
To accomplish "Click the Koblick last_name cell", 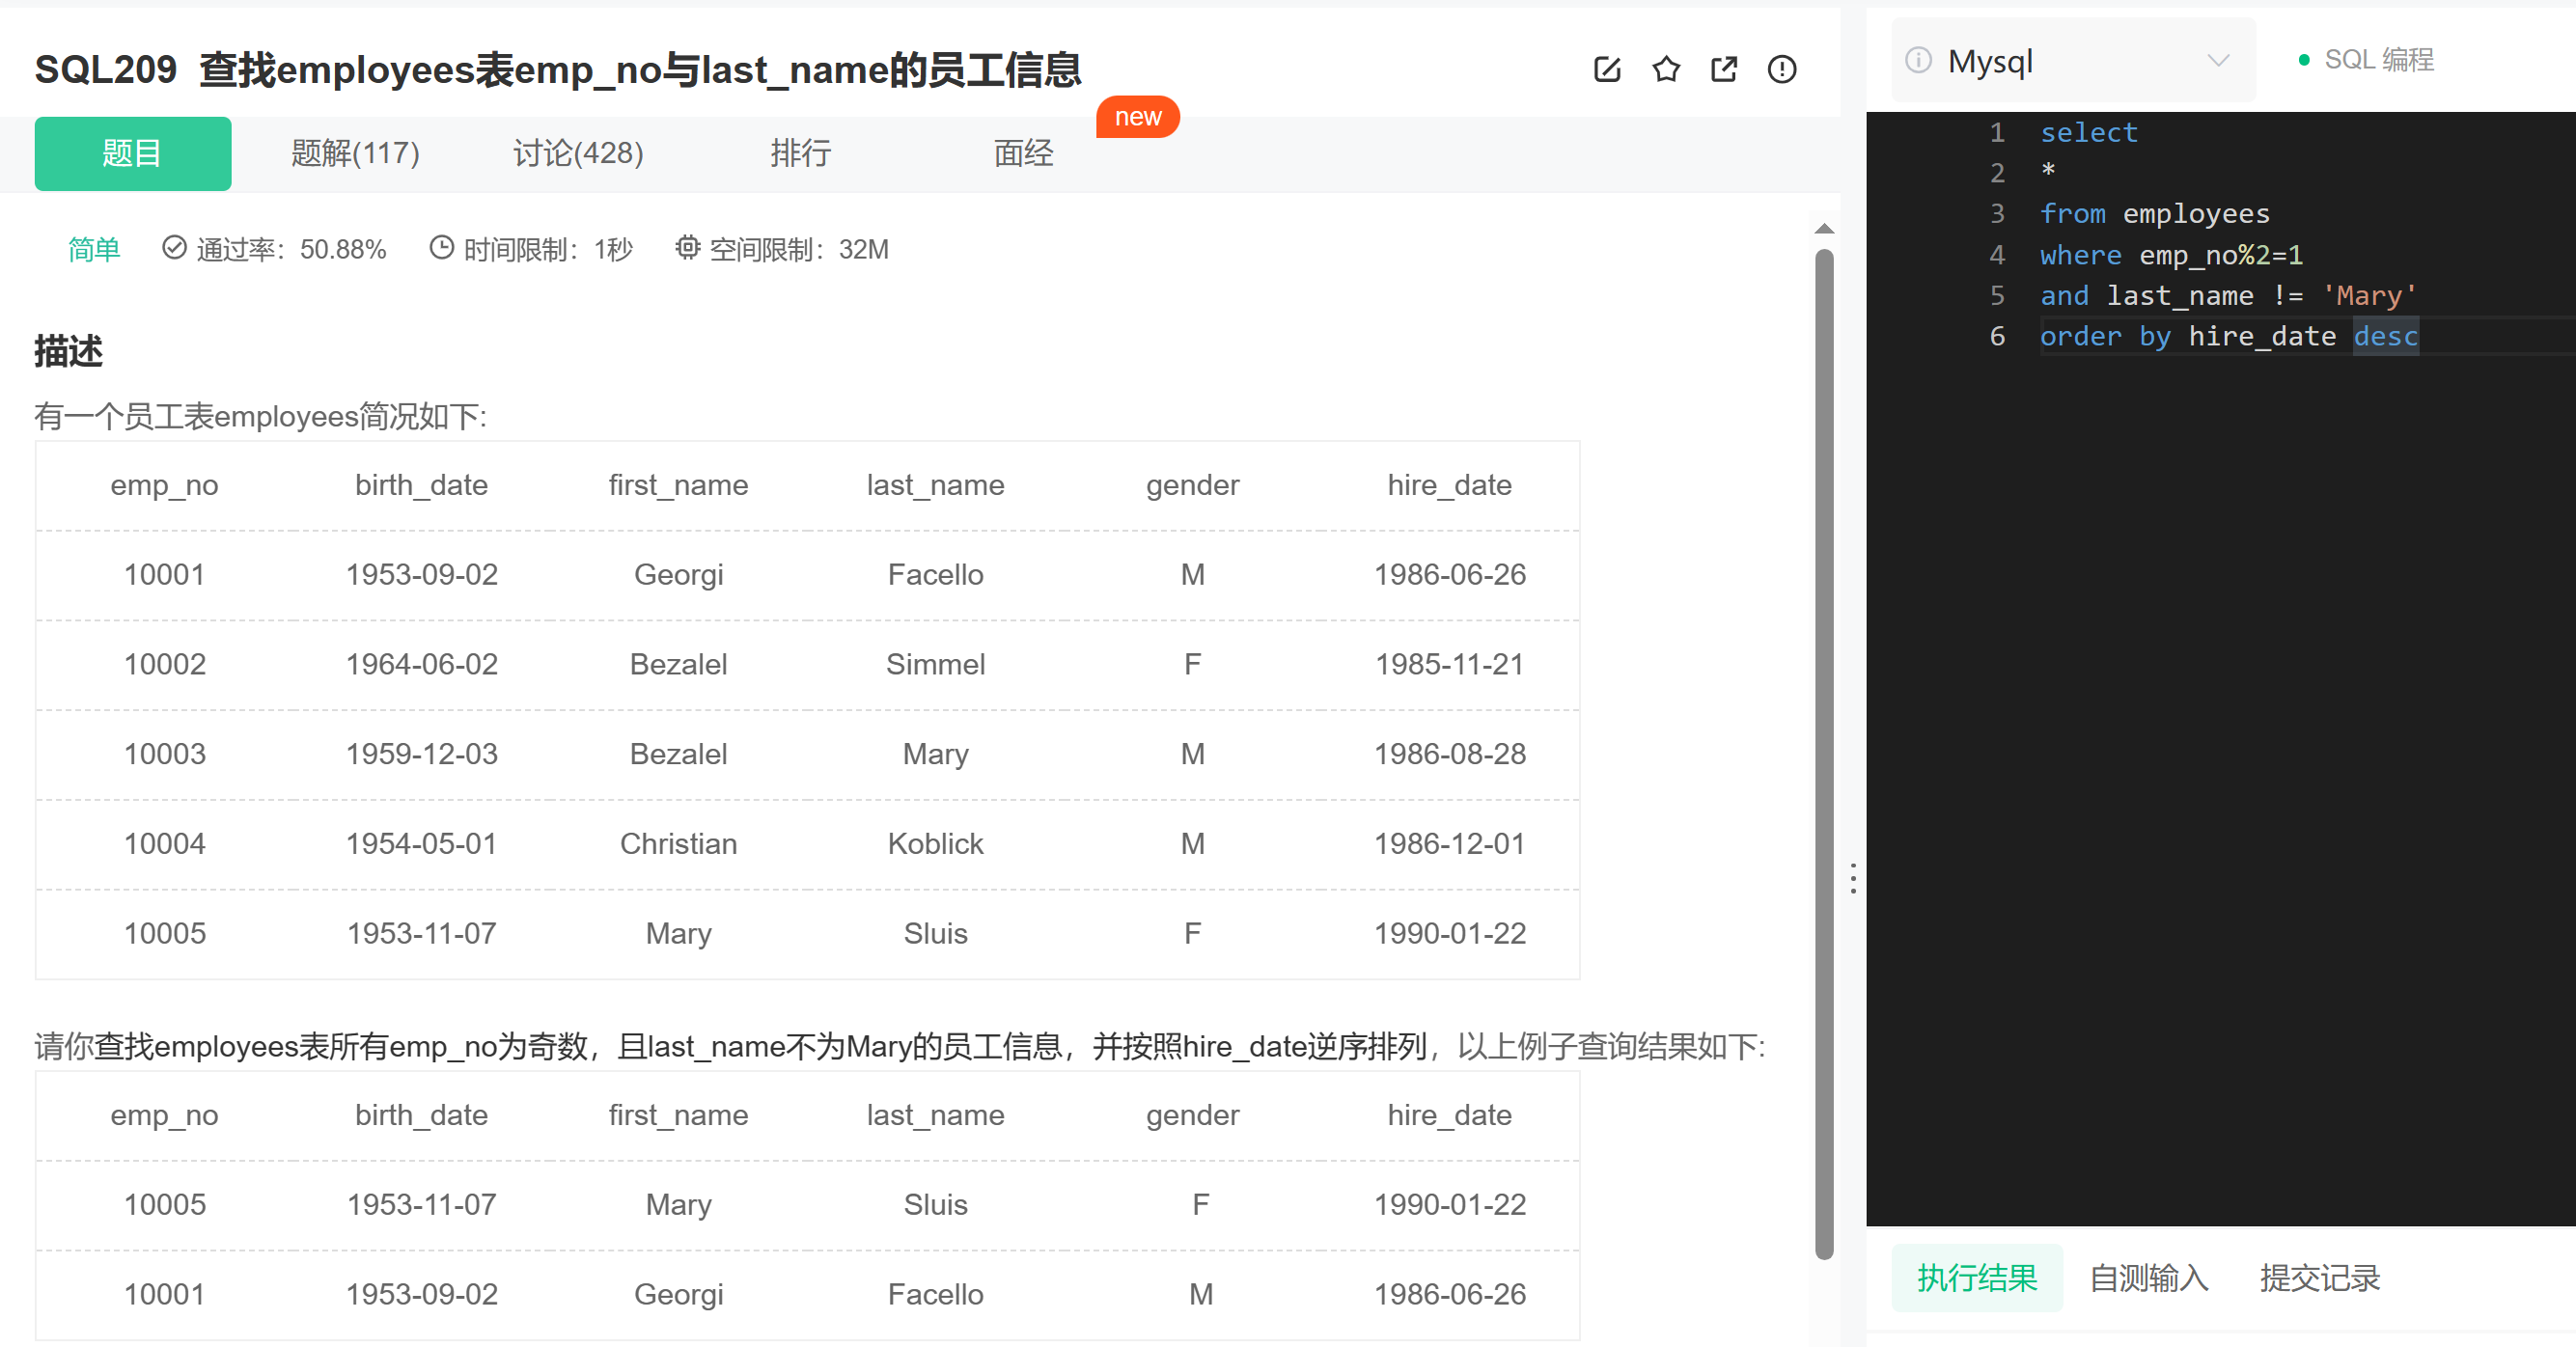I will tap(935, 843).
